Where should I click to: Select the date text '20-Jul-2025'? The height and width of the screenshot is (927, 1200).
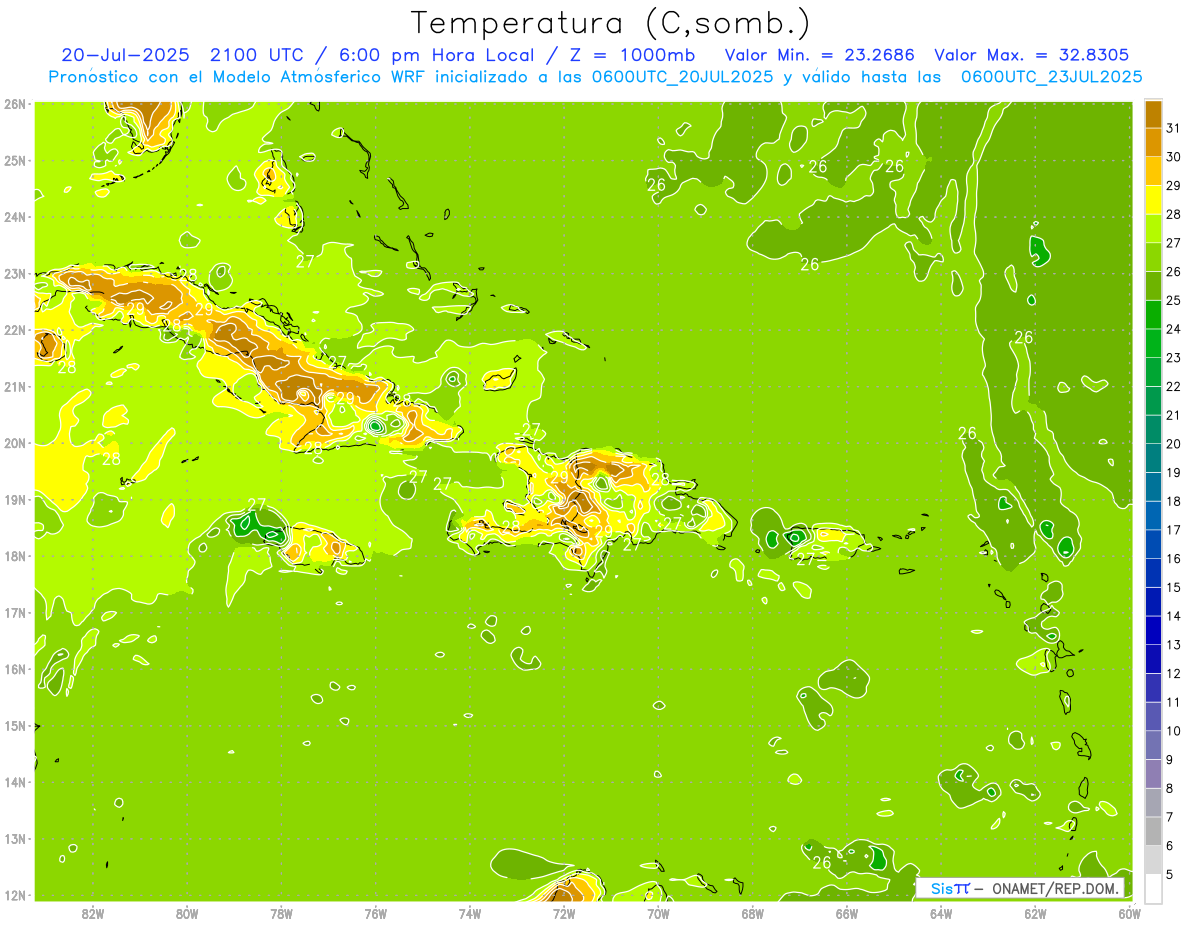(x=125, y=55)
